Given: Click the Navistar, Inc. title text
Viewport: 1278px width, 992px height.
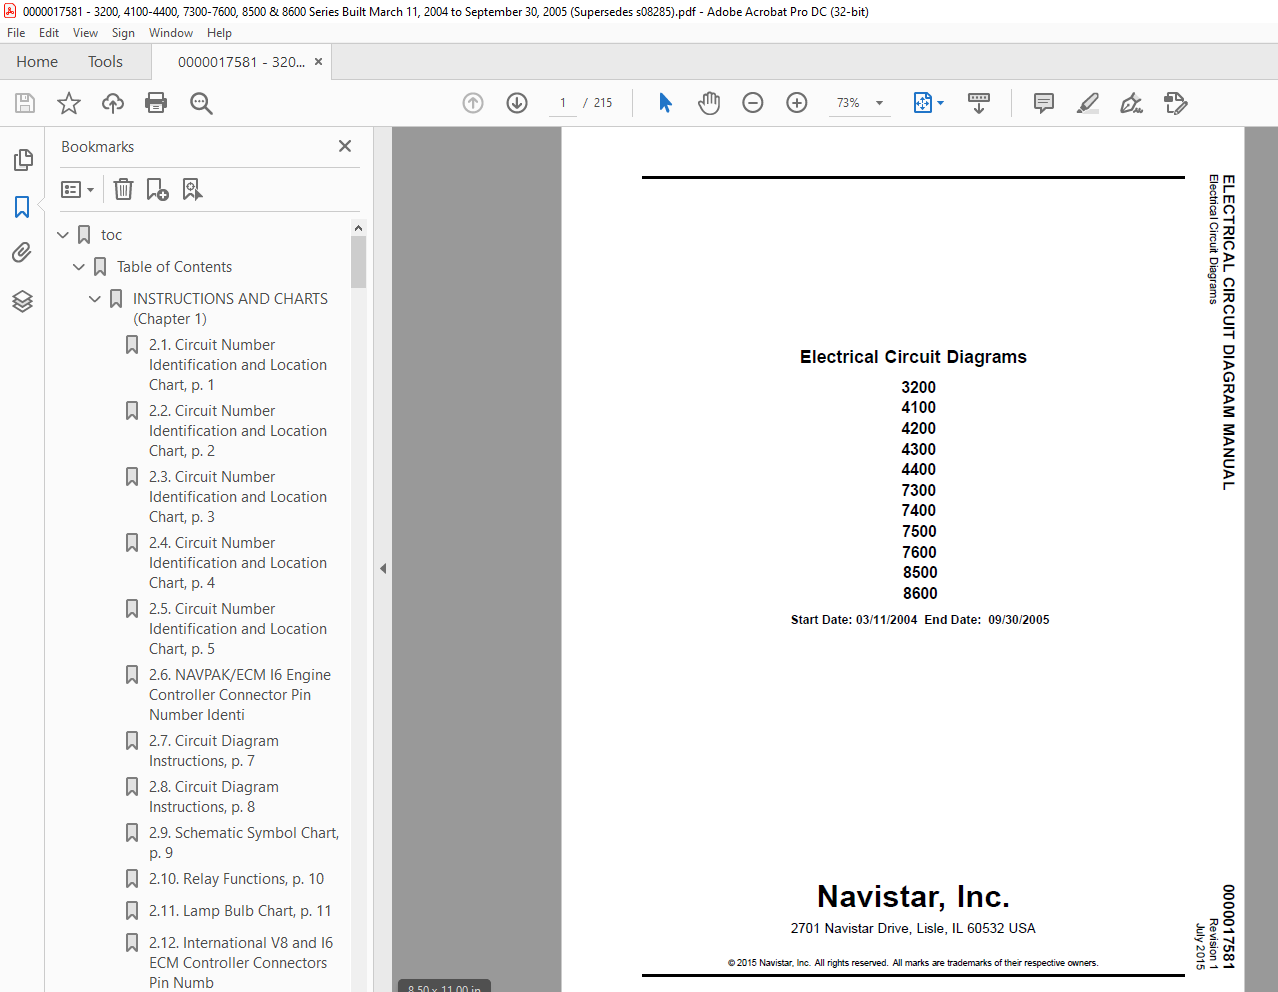Looking at the screenshot, I should [x=913, y=896].
